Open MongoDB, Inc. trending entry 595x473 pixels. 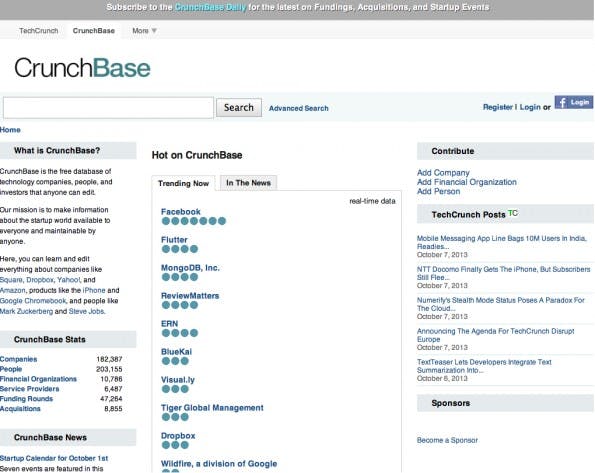click(x=190, y=268)
